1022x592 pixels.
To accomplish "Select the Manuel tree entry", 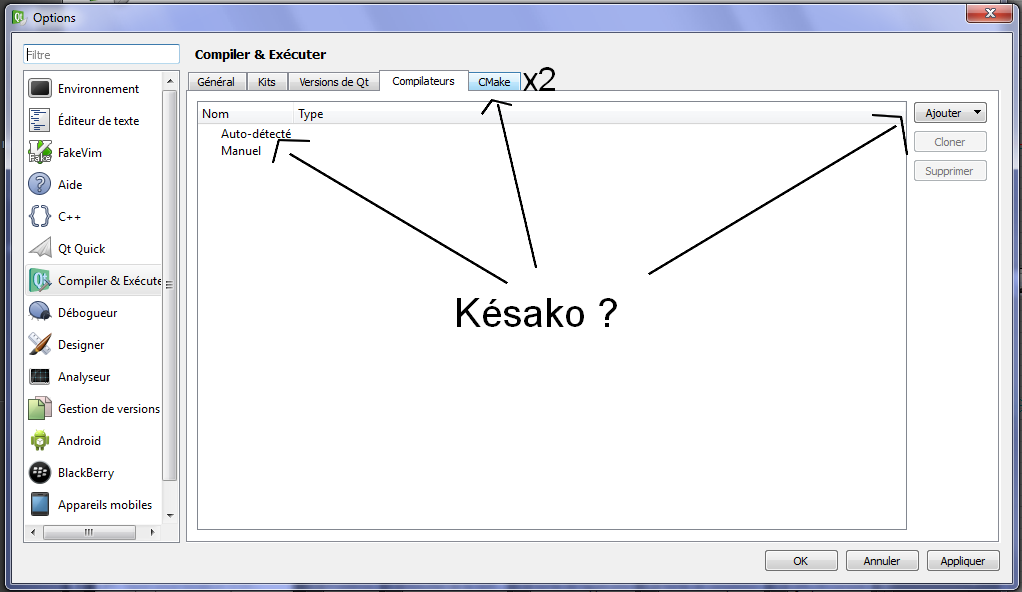I will 241,152.
